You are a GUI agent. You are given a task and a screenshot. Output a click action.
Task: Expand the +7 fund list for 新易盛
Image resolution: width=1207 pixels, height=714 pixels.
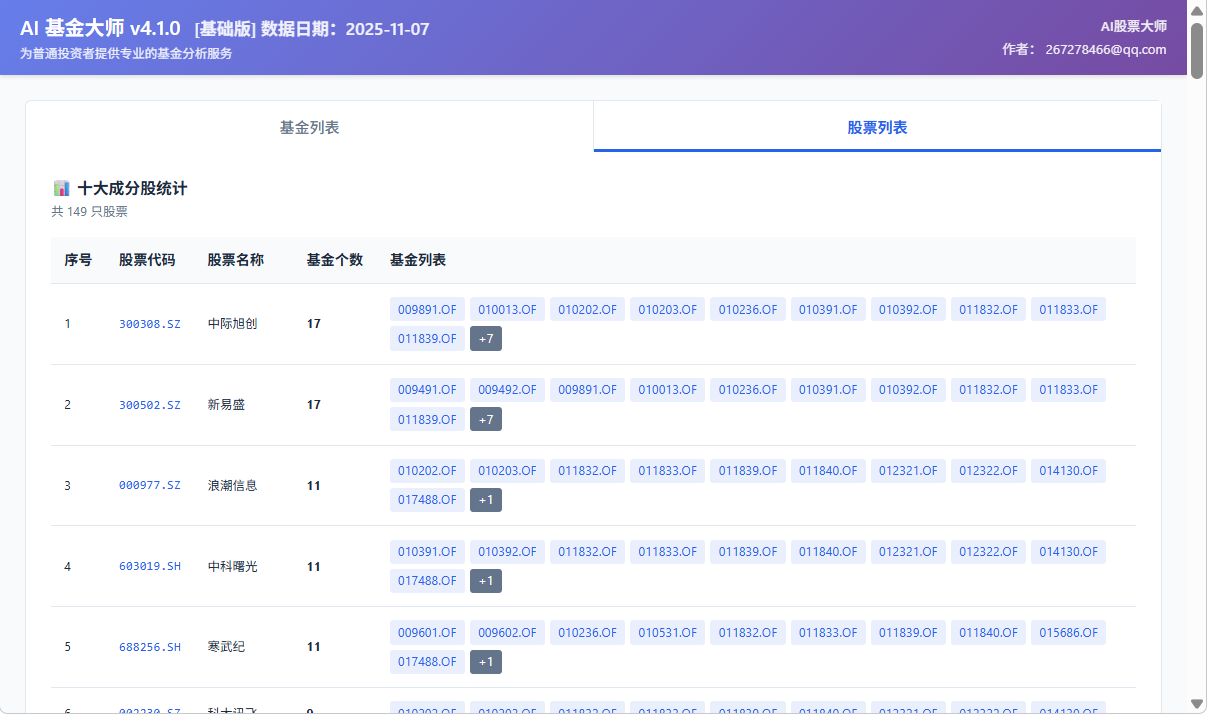[485, 419]
